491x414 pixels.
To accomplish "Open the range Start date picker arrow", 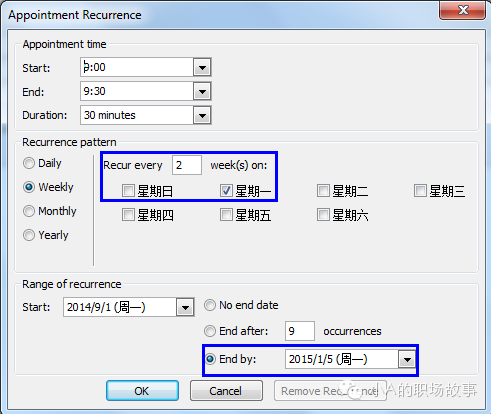I will [x=185, y=307].
